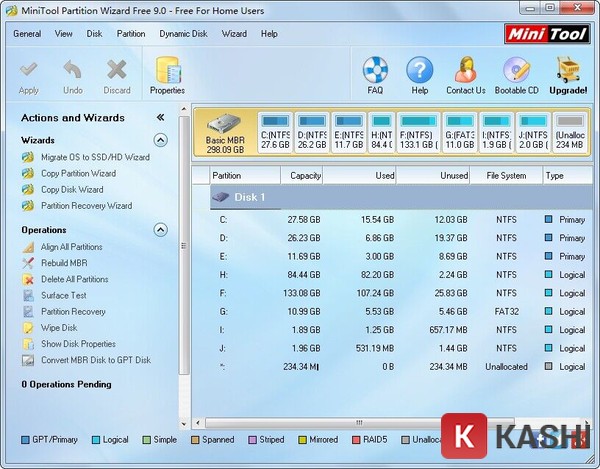The image size is (600, 469).
Task: Select the Unallocated 234 MB block
Action: (570, 133)
